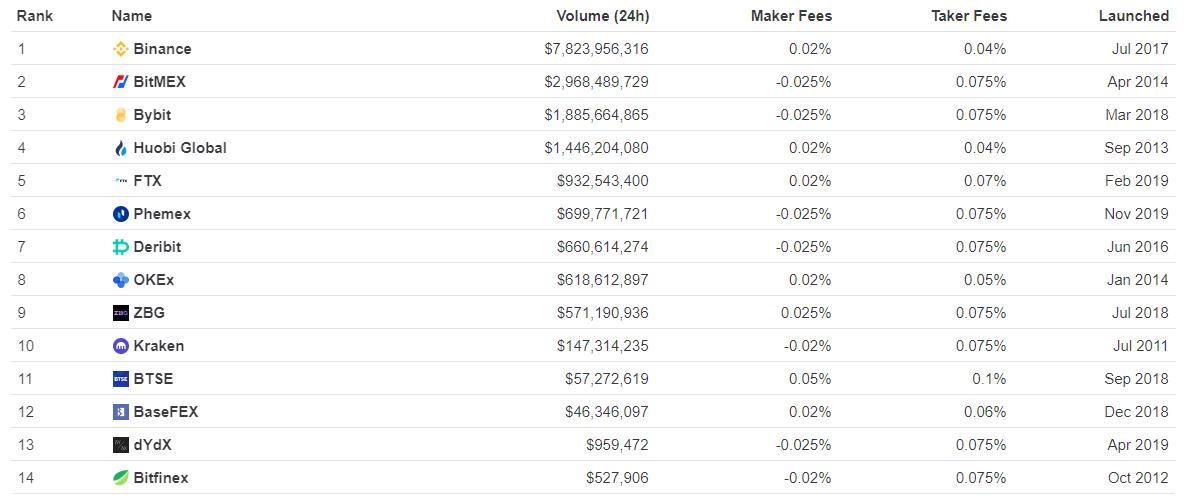Image resolution: width=1202 pixels, height=501 pixels.
Task: Sort by Name column header
Action: point(132,16)
